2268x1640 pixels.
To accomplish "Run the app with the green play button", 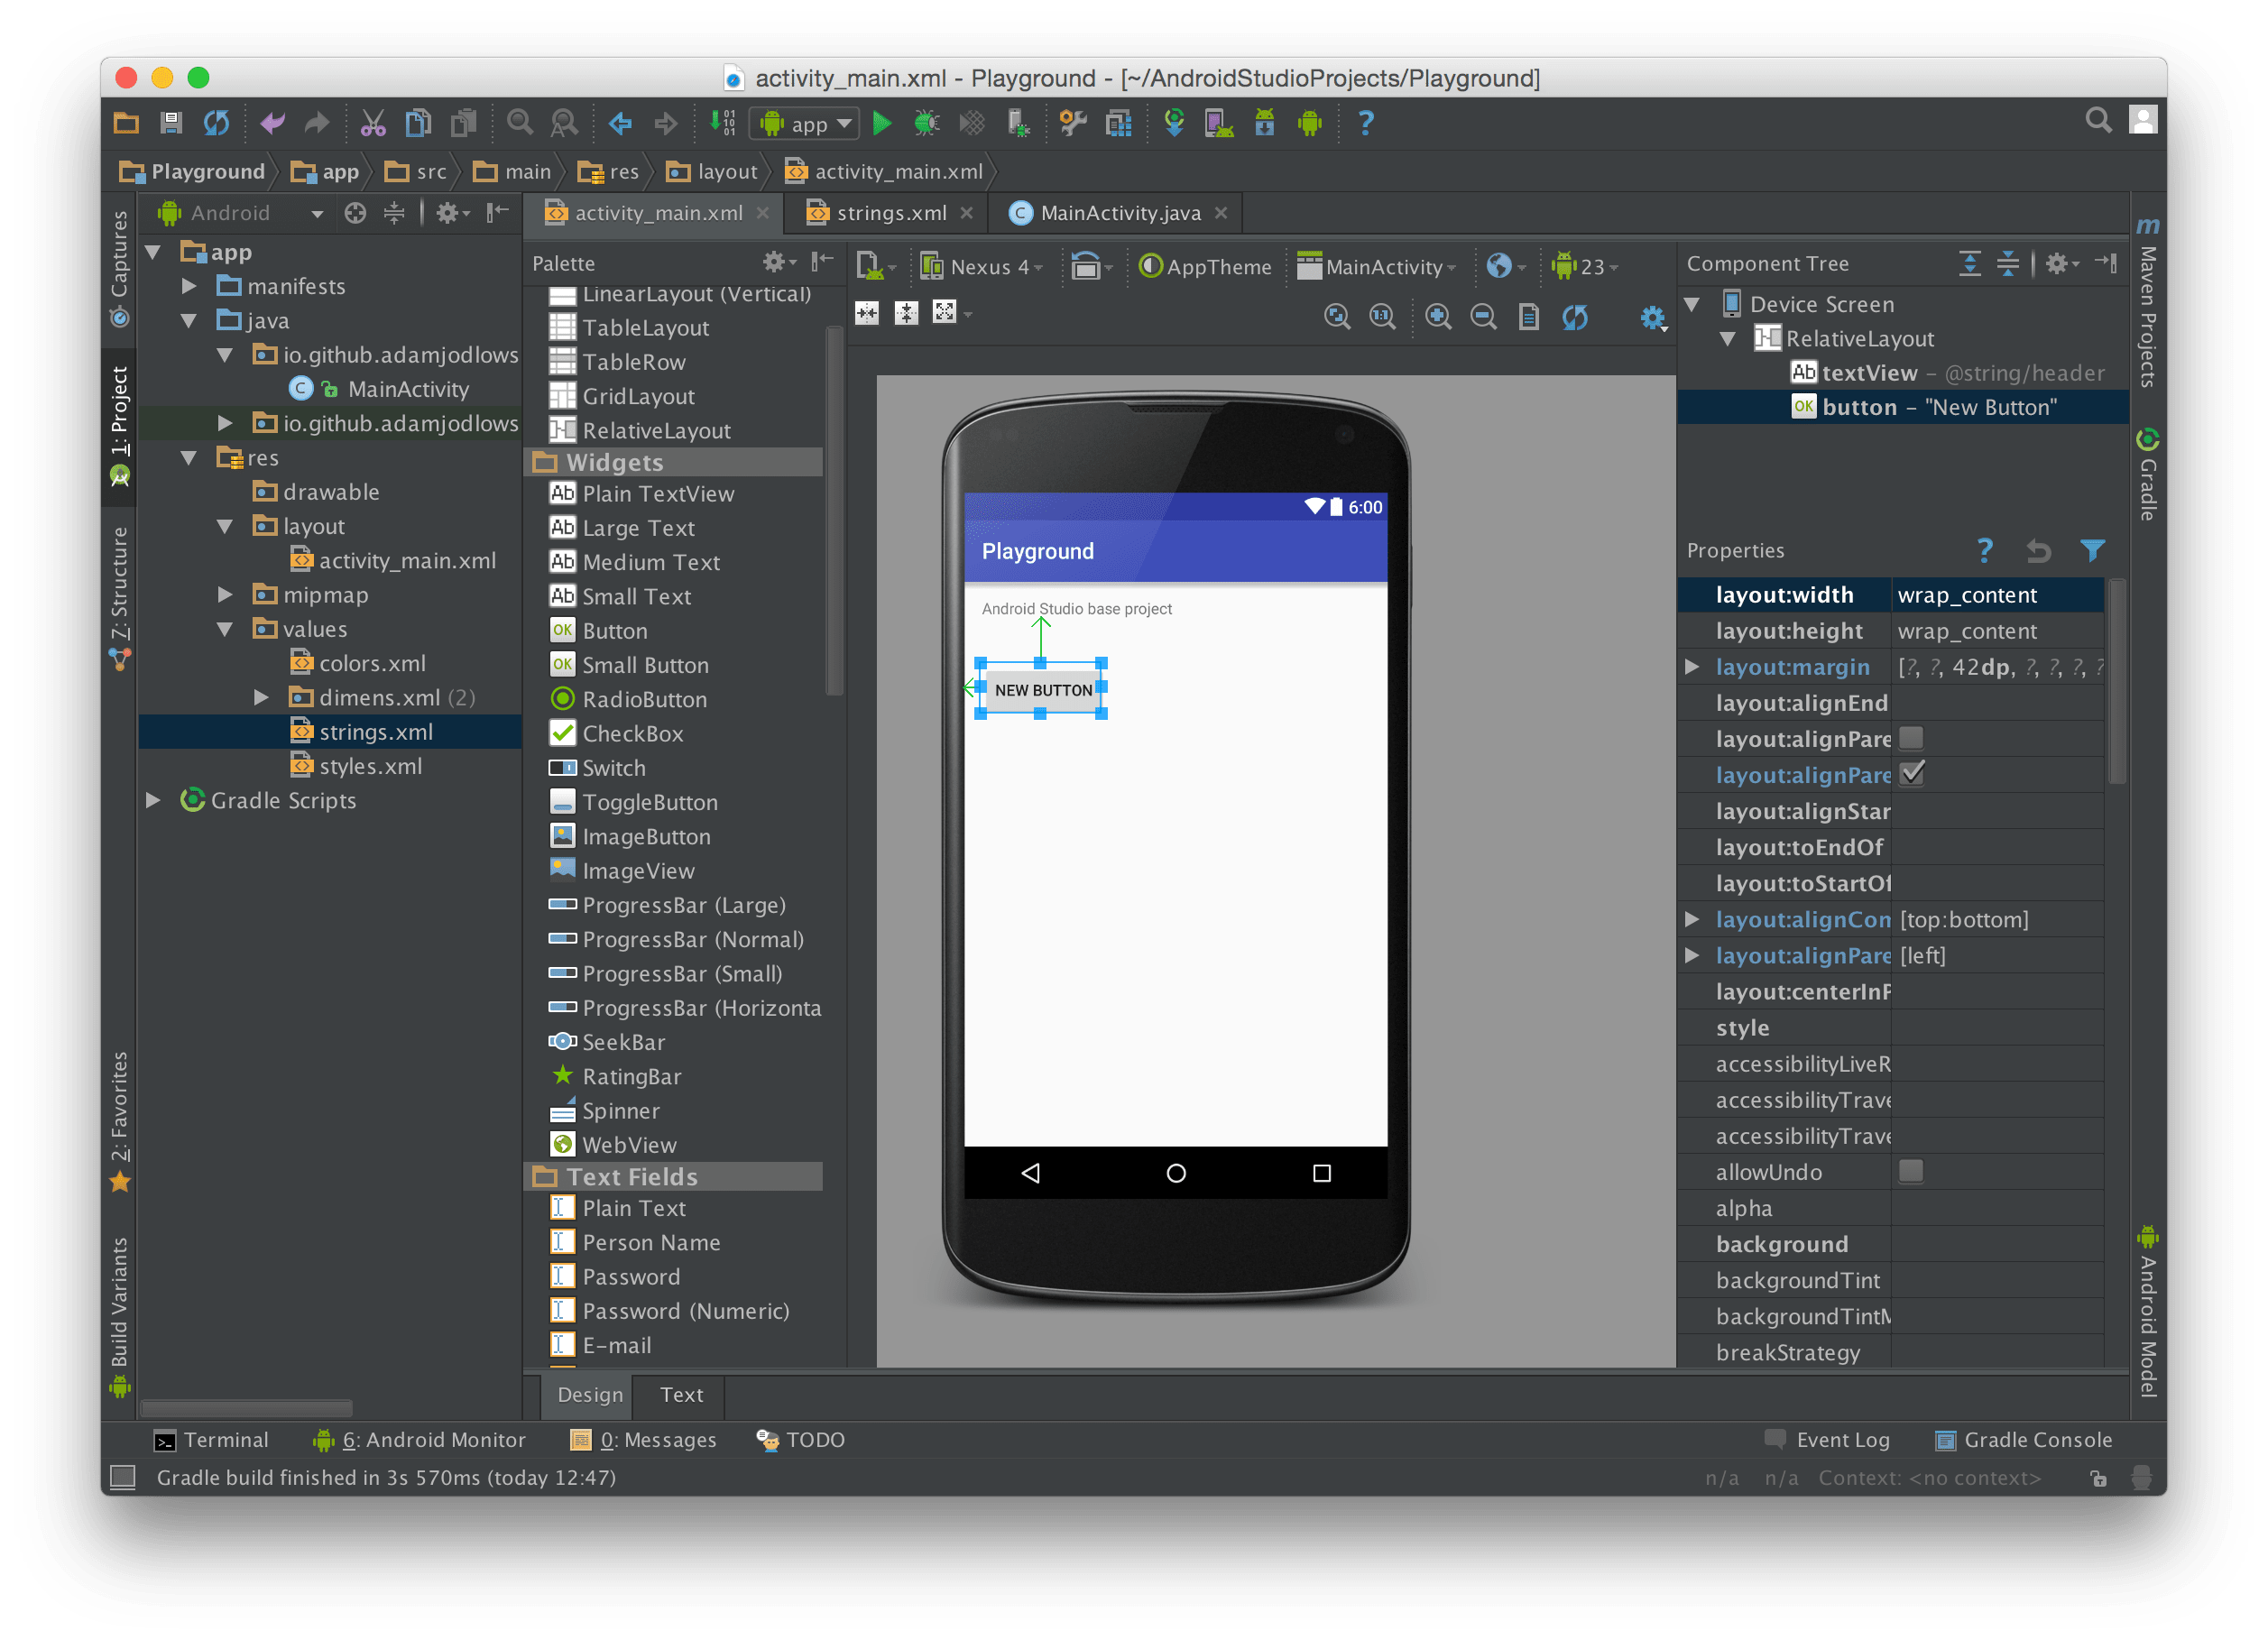I will click(882, 124).
